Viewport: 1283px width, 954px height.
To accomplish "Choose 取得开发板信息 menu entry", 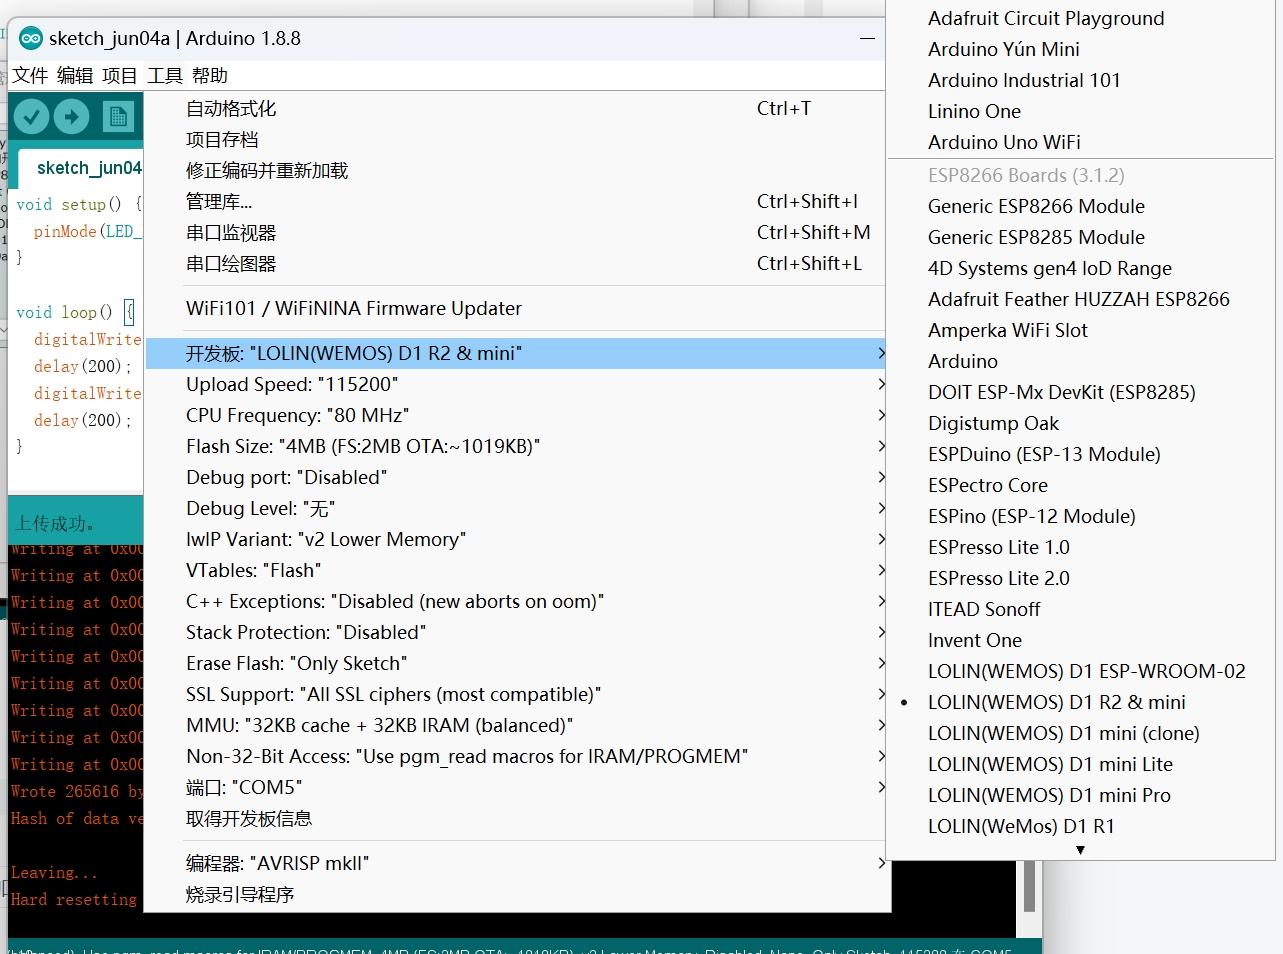I will [x=516, y=819].
